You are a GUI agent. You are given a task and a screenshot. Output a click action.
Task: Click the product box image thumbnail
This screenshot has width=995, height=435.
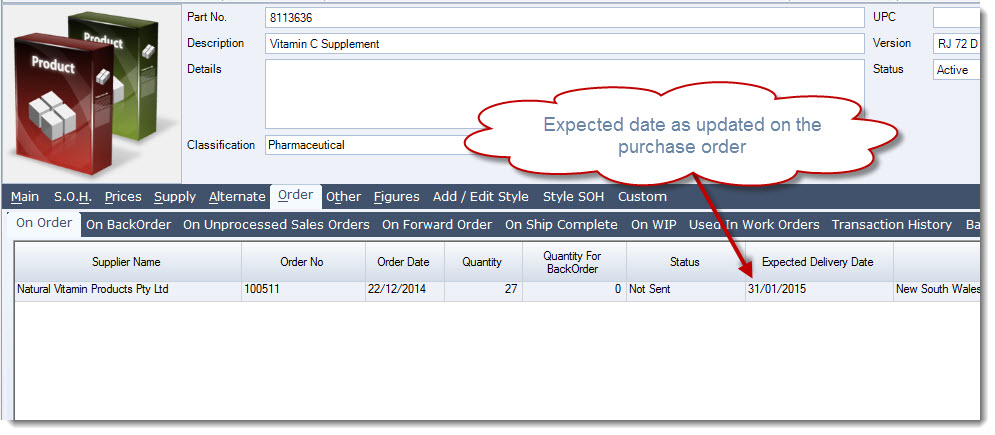coord(91,93)
